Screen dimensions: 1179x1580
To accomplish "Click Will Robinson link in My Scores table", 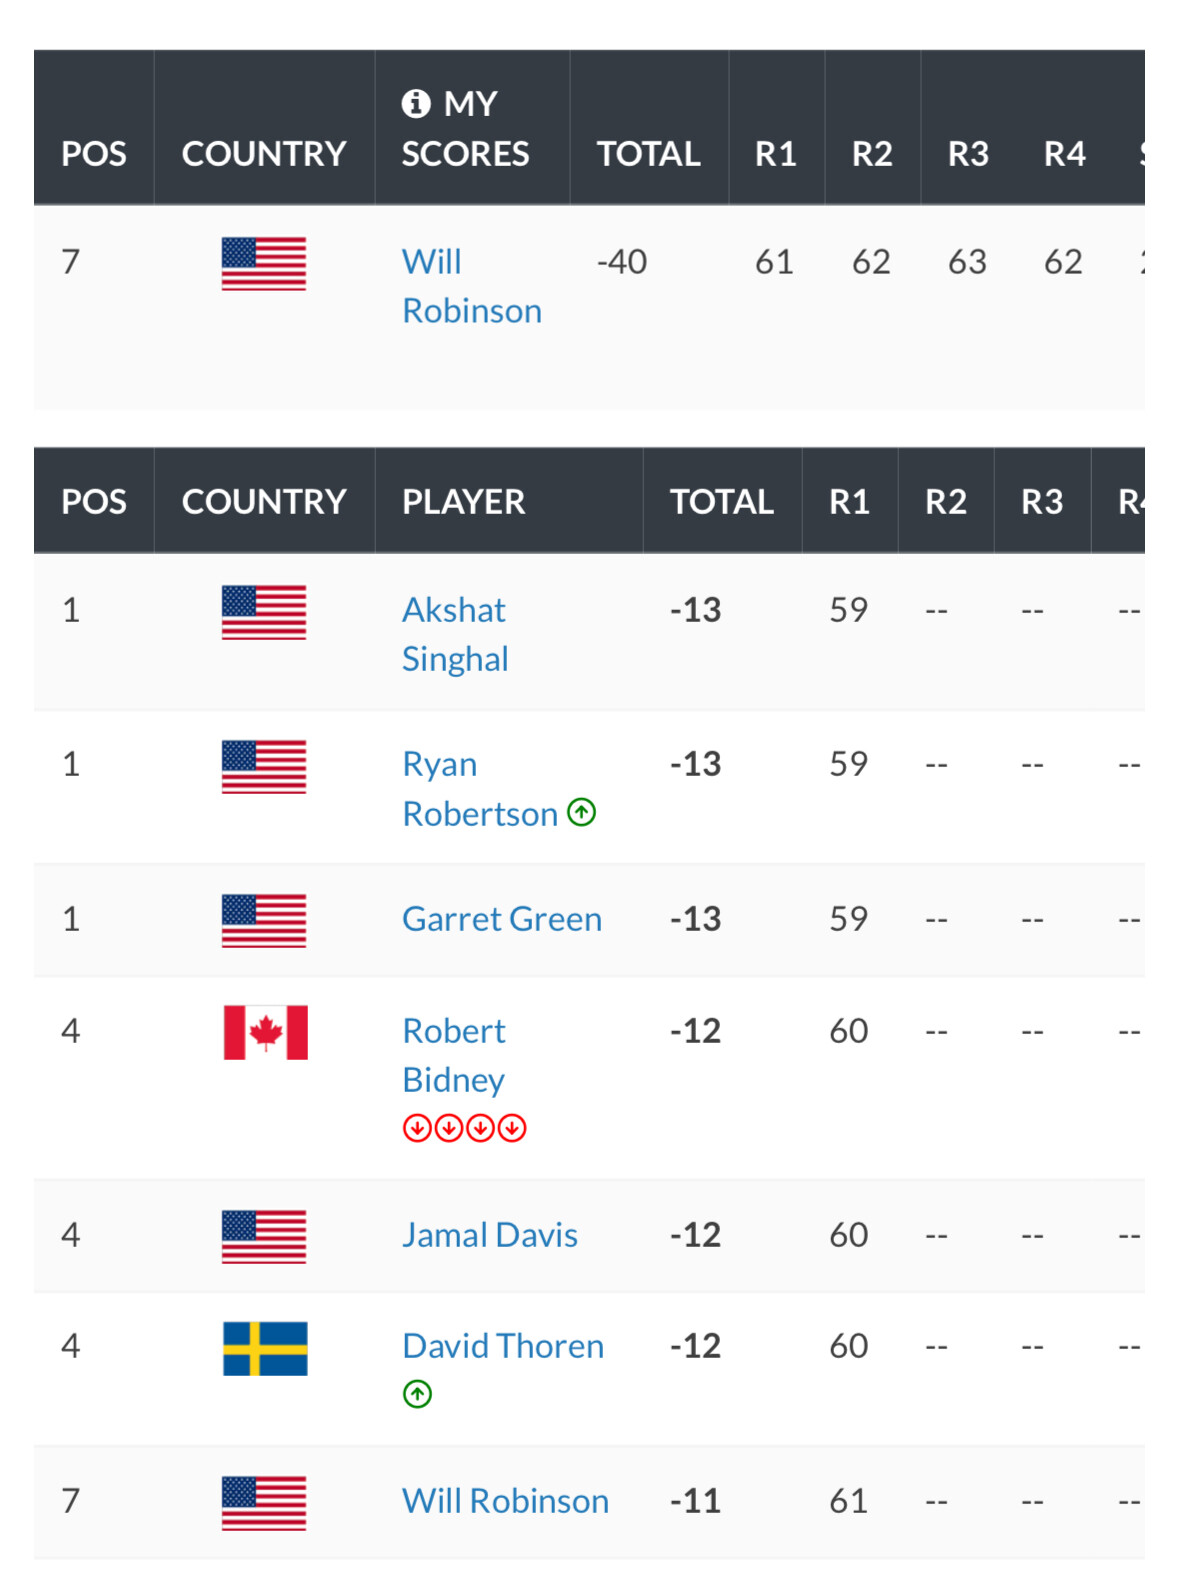I will [471, 286].
